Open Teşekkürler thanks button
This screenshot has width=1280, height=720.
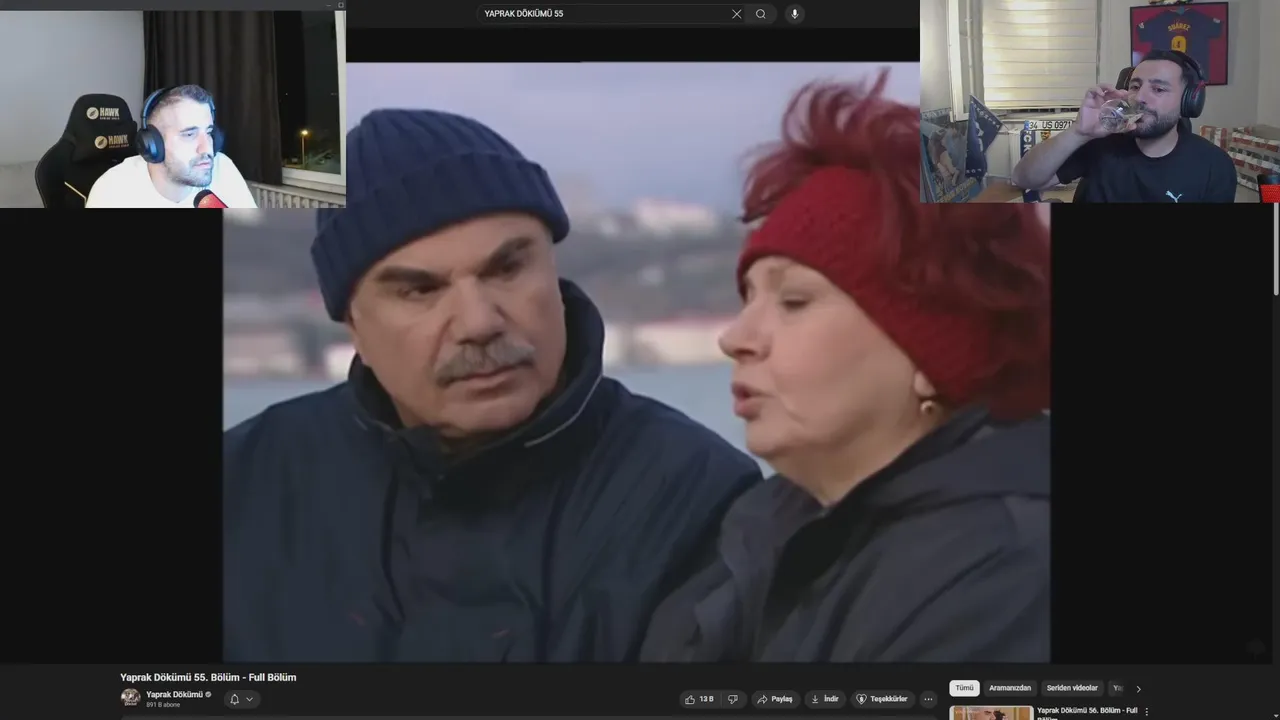[882, 699]
